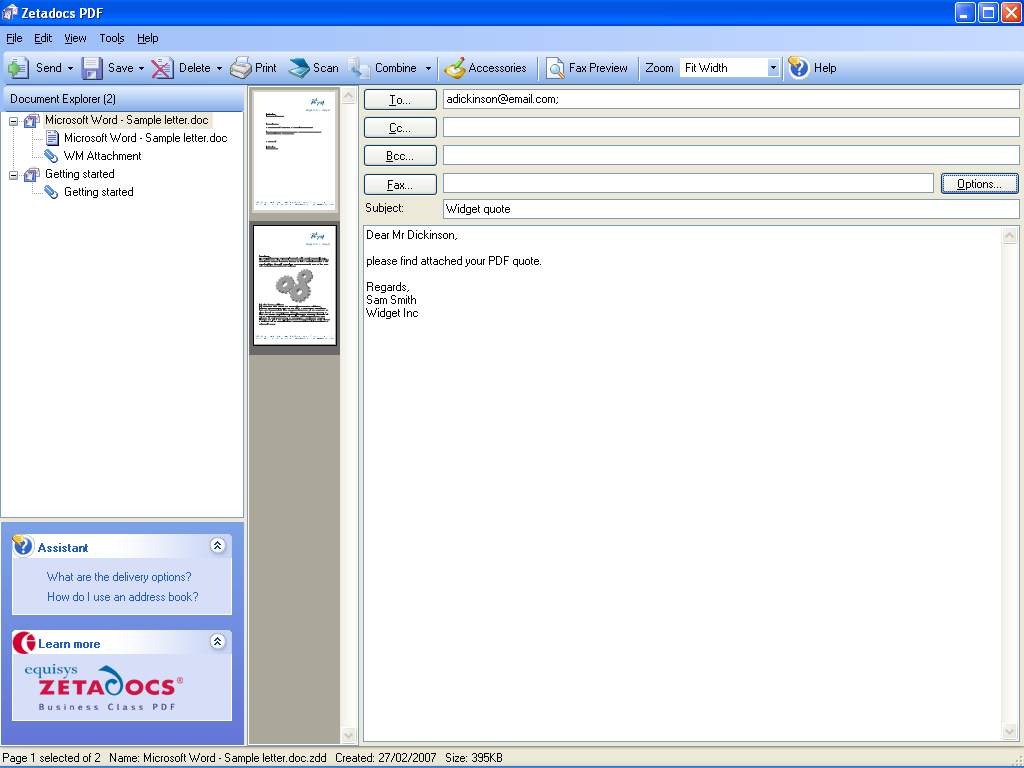Collapse the Microsoft Word - Sample letter.doc tree node

[x=13, y=121]
